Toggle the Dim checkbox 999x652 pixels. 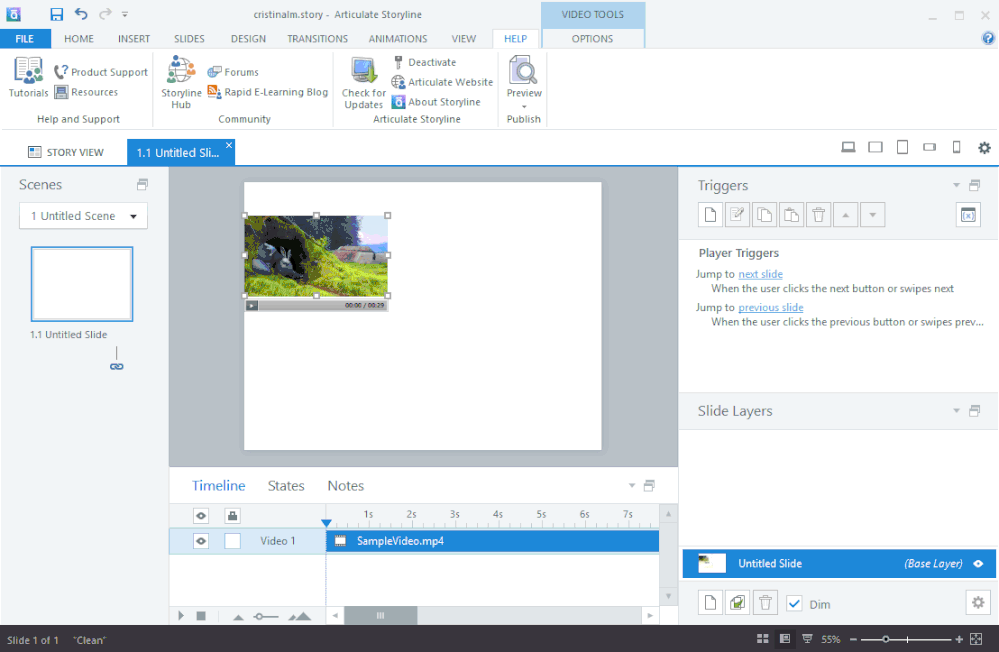[x=794, y=603]
